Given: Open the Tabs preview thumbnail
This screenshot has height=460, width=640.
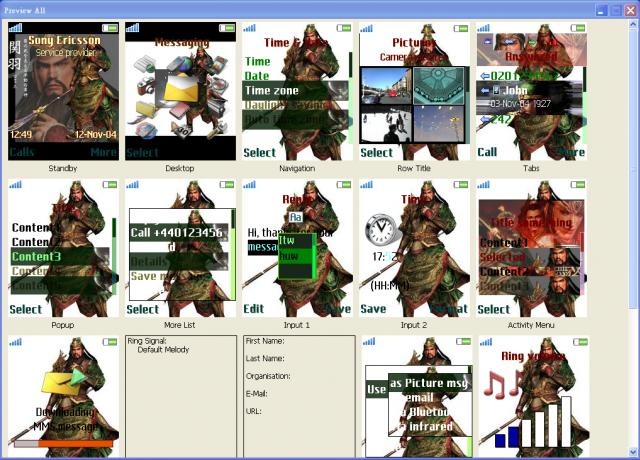Looking at the screenshot, I should (x=531, y=91).
